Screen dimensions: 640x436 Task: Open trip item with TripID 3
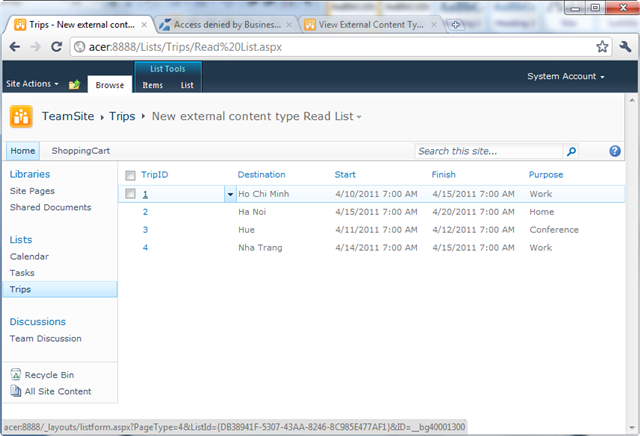click(x=145, y=230)
